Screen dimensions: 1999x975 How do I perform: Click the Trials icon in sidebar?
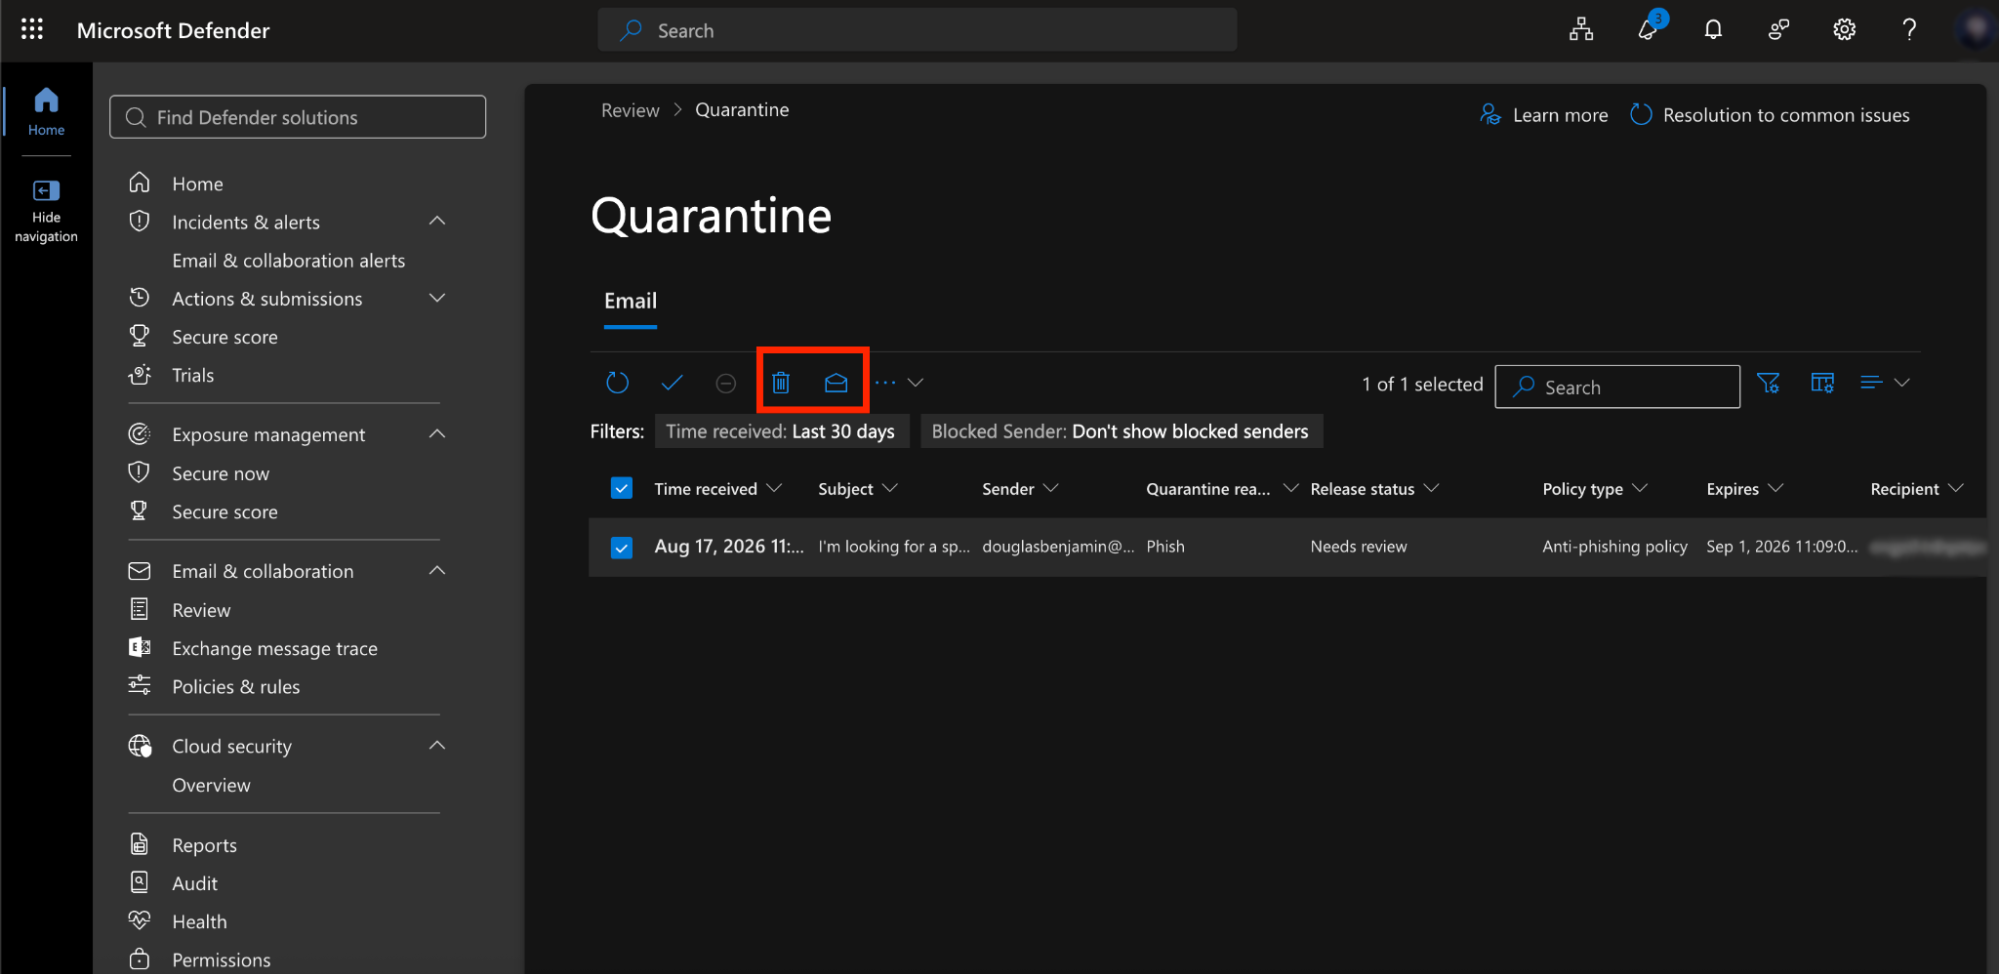(x=140, y=374)
